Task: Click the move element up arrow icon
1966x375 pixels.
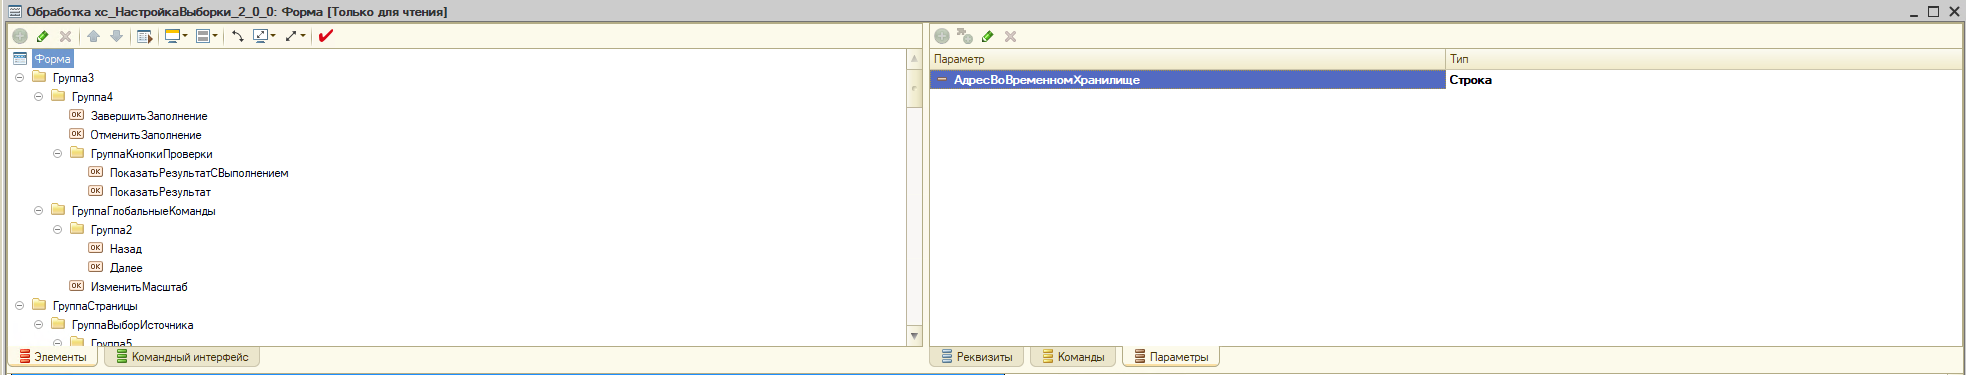Action: tap(93, 36)
